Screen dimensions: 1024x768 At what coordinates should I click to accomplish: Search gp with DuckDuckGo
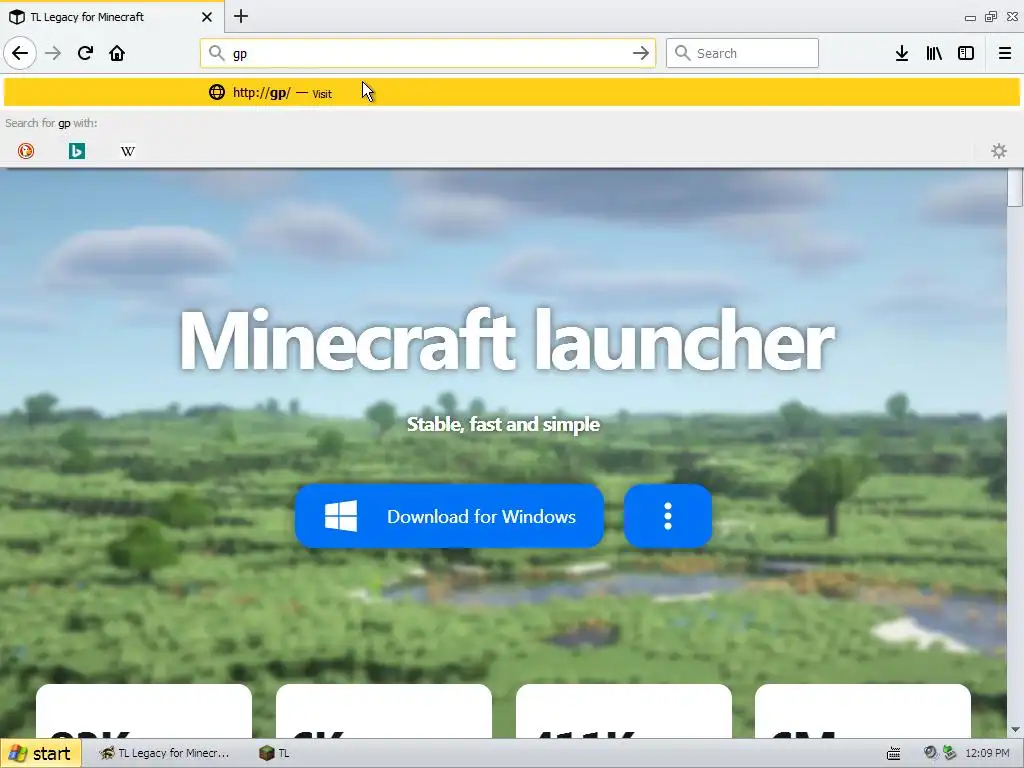pos(25,151)
